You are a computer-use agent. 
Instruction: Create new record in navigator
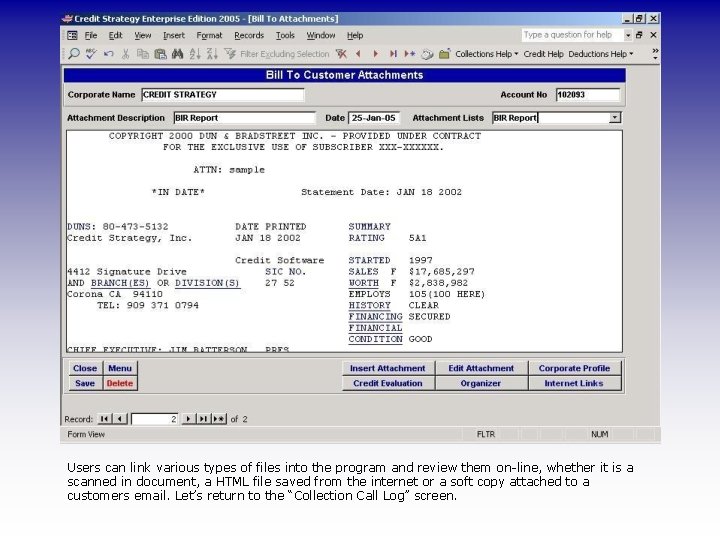pos(219,419)
